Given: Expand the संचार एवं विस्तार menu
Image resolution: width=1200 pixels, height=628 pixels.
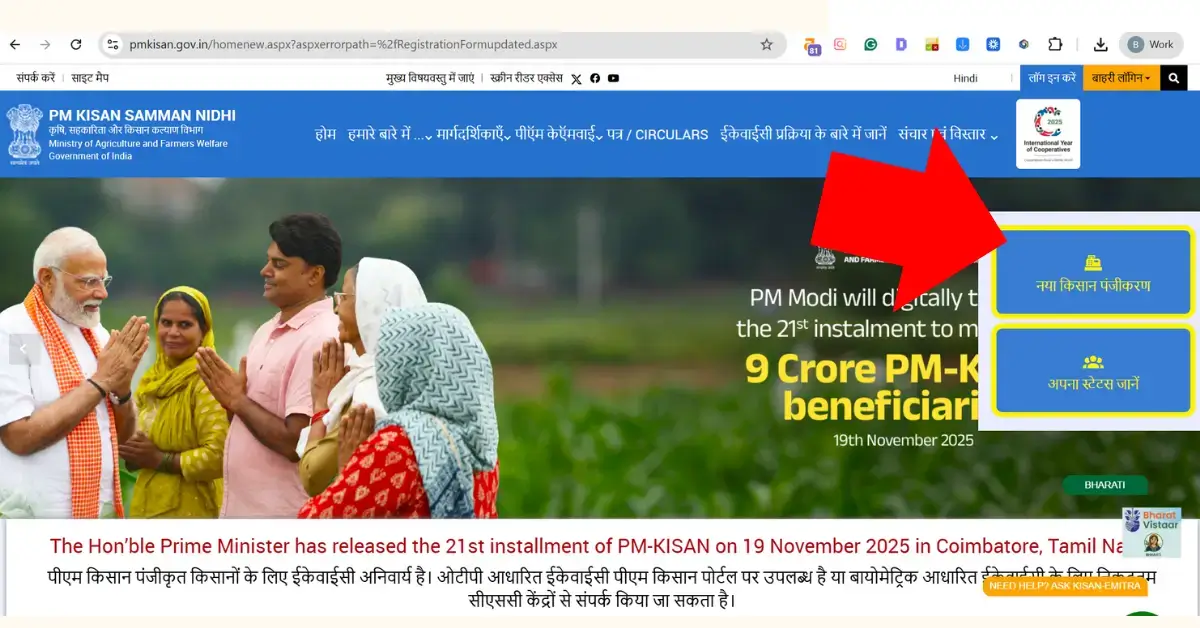Looking at the screenshot, I should point(948,134).
